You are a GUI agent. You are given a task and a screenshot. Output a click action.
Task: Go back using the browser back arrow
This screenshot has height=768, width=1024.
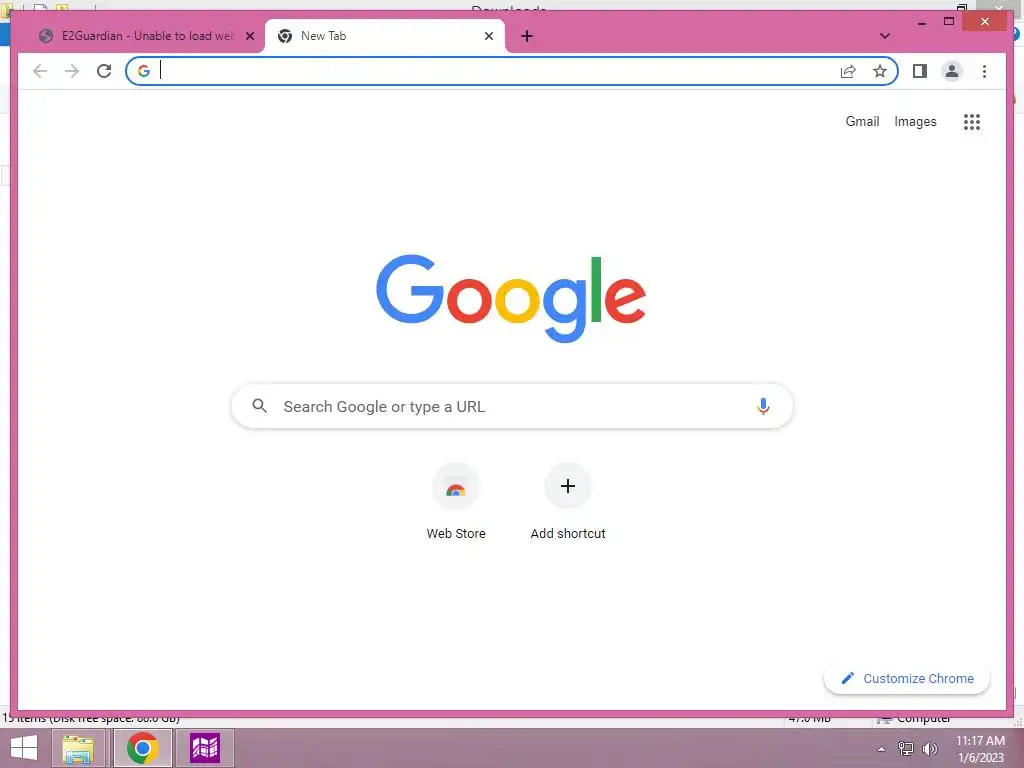coord(40,71)
